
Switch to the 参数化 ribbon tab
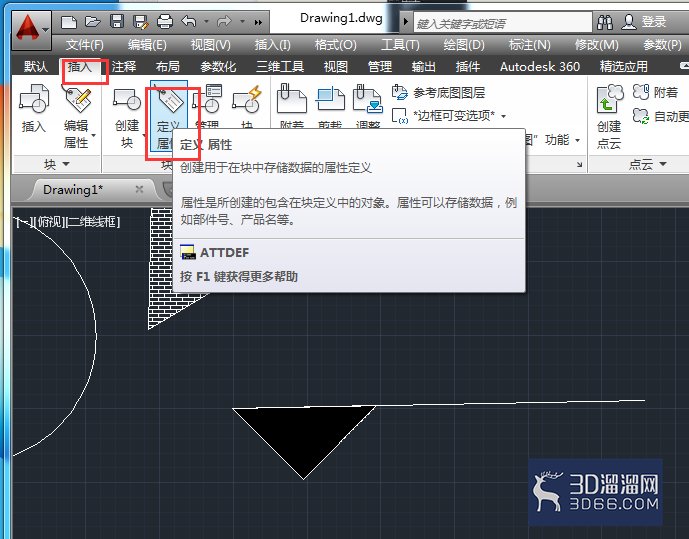218,67
